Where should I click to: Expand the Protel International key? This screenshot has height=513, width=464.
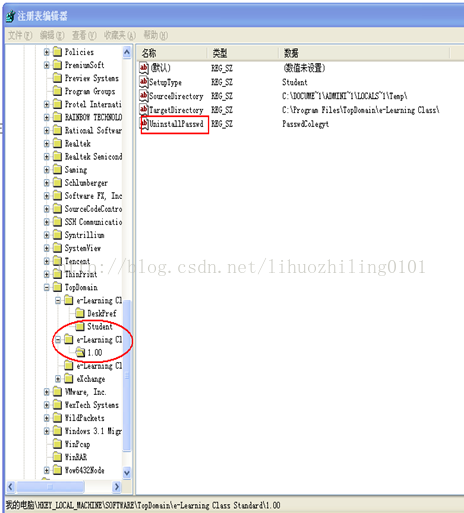pyautogui.click(x=47, y=104)
